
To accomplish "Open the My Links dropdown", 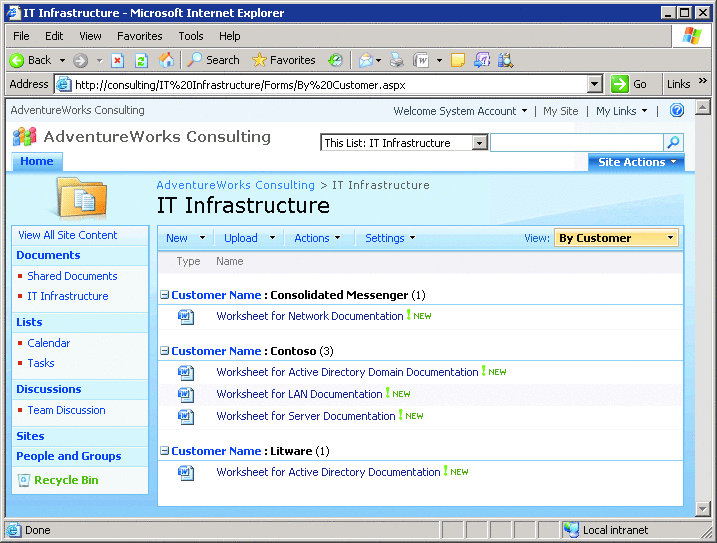I will coord(621,111).
